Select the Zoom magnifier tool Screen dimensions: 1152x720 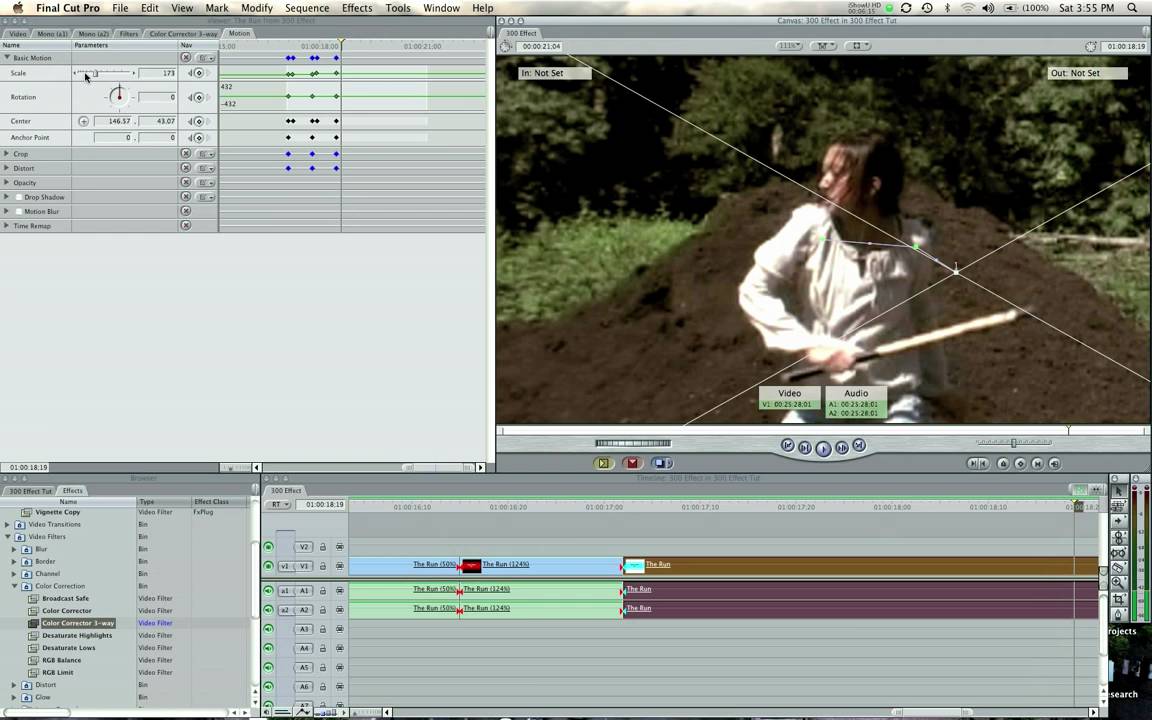pos(1118,583)
